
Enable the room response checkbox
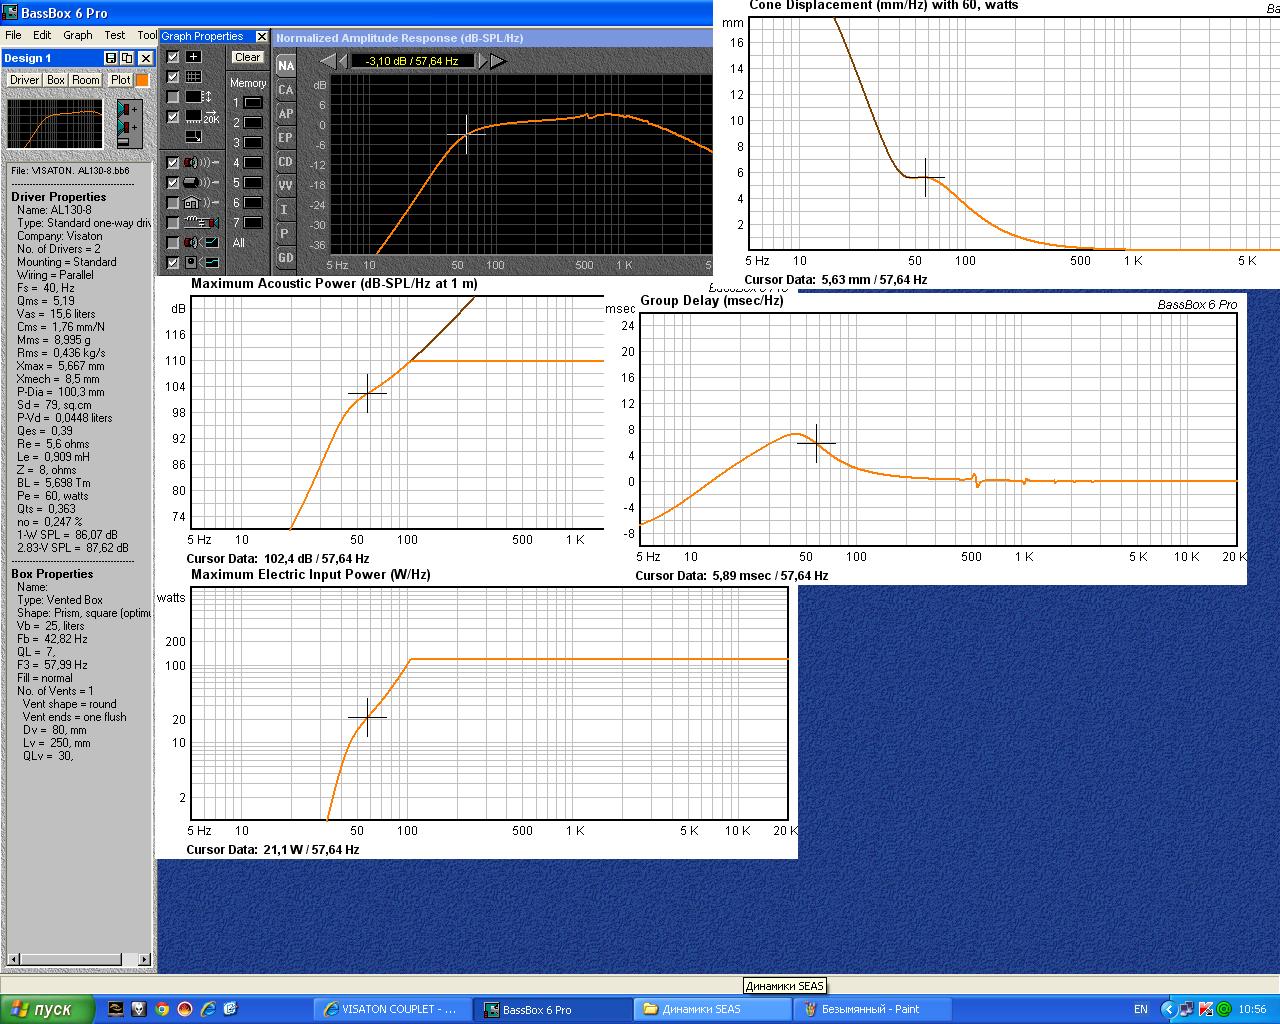click(x=173, y=202)
